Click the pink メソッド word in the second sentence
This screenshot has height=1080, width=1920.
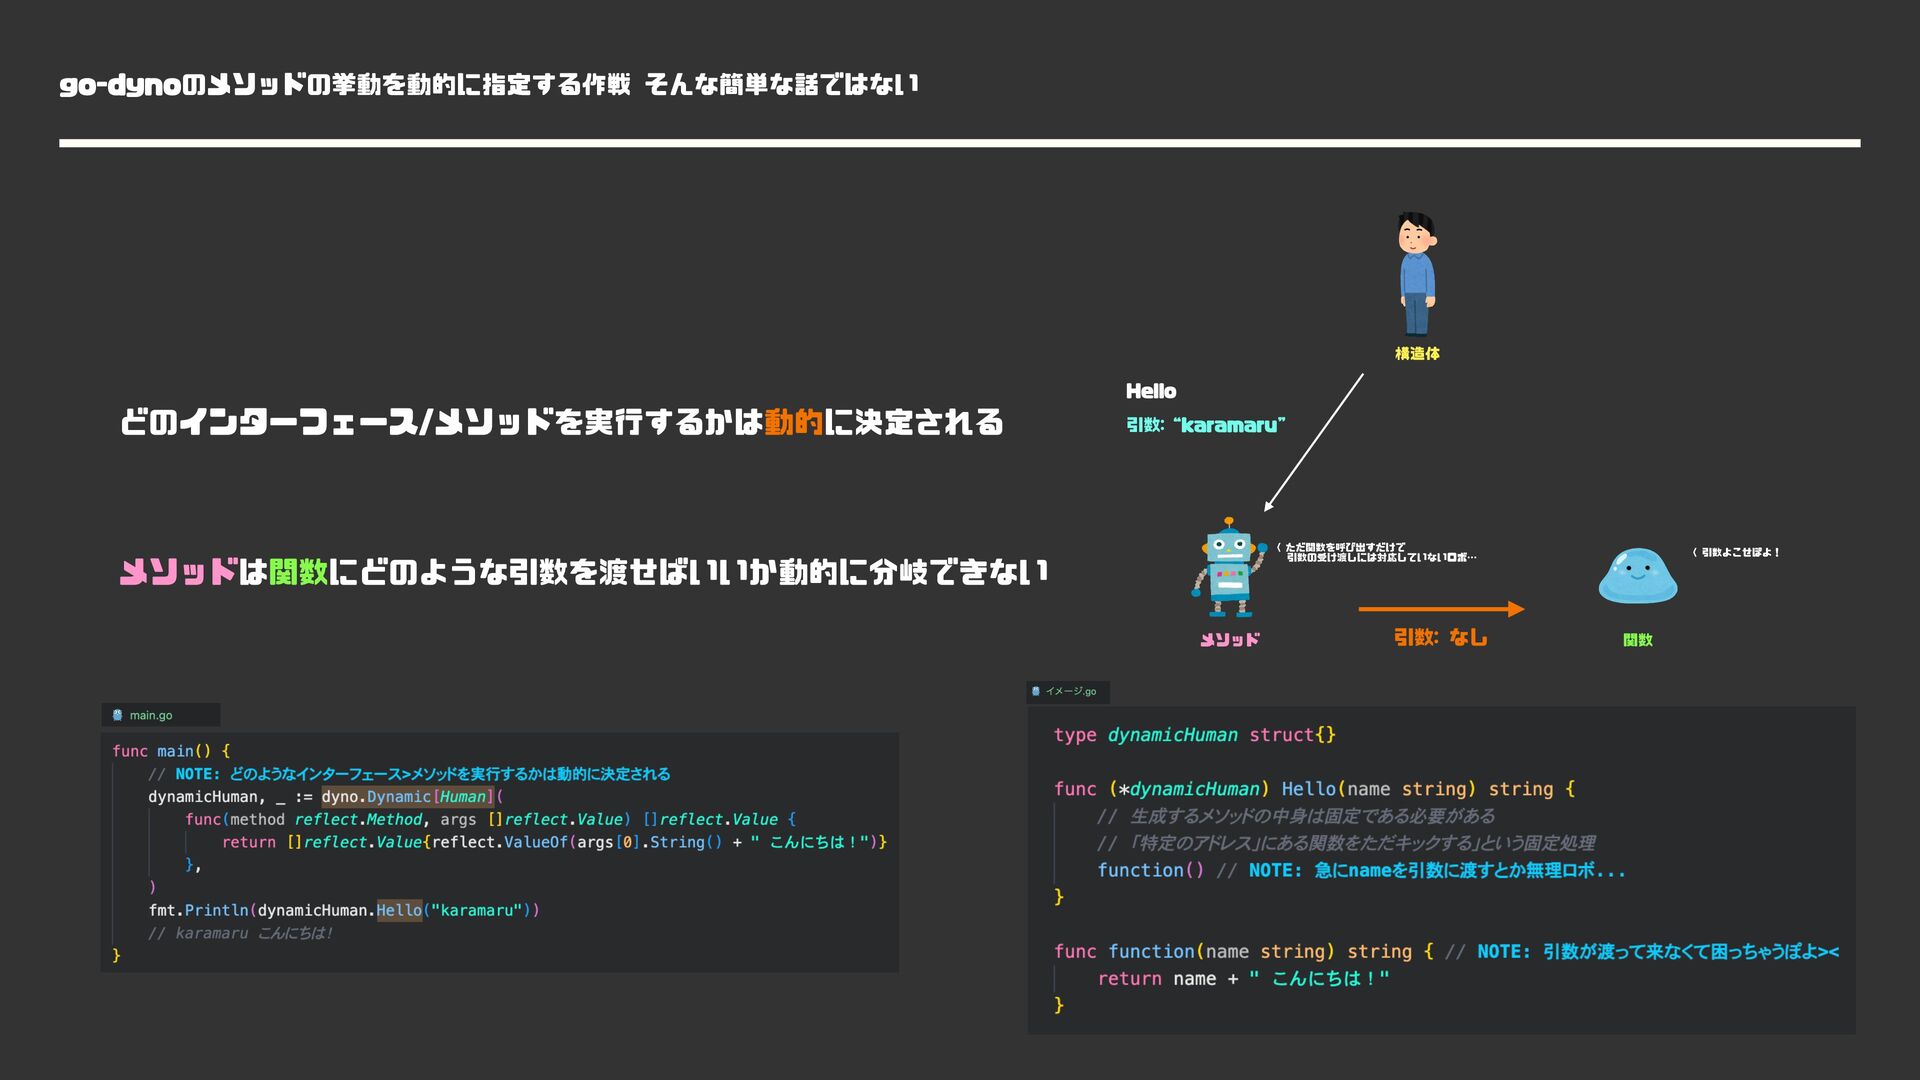click(x=178, y=572)
